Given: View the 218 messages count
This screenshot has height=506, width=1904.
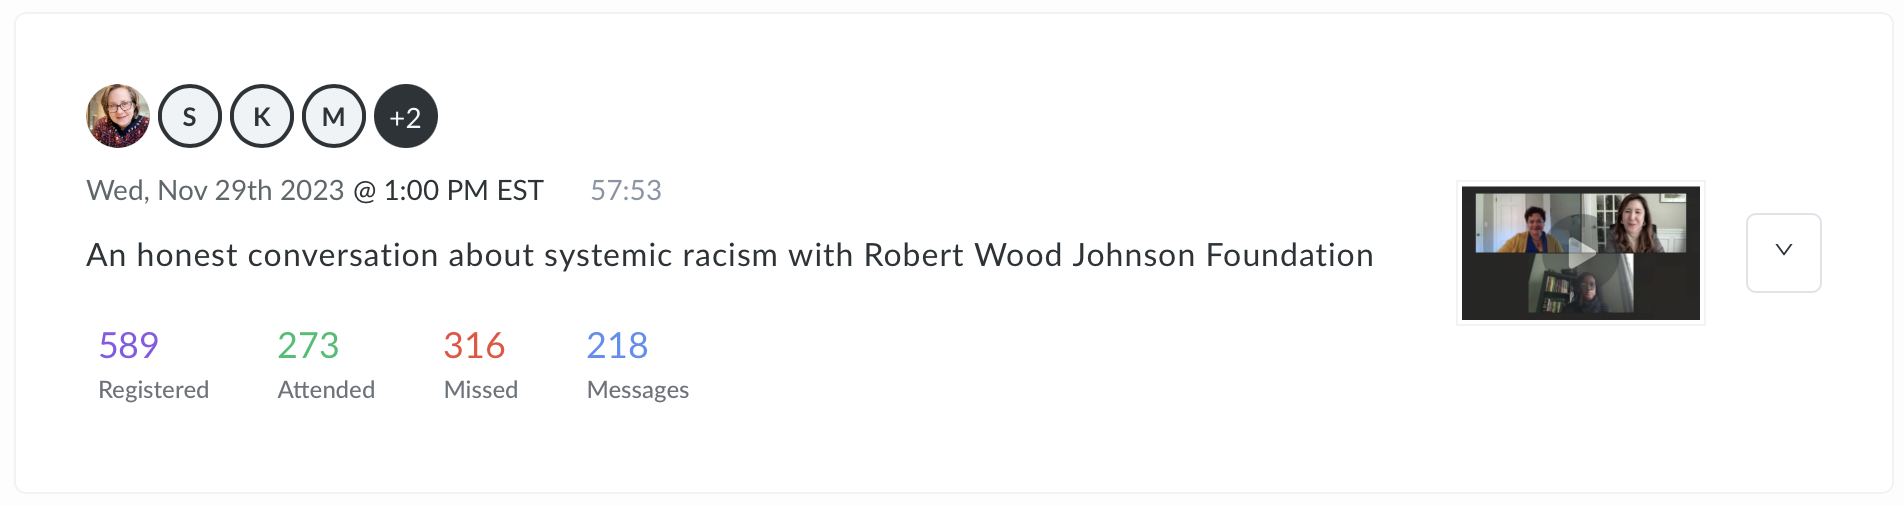Looking at the screenshot, I should (x=617, y=345).
